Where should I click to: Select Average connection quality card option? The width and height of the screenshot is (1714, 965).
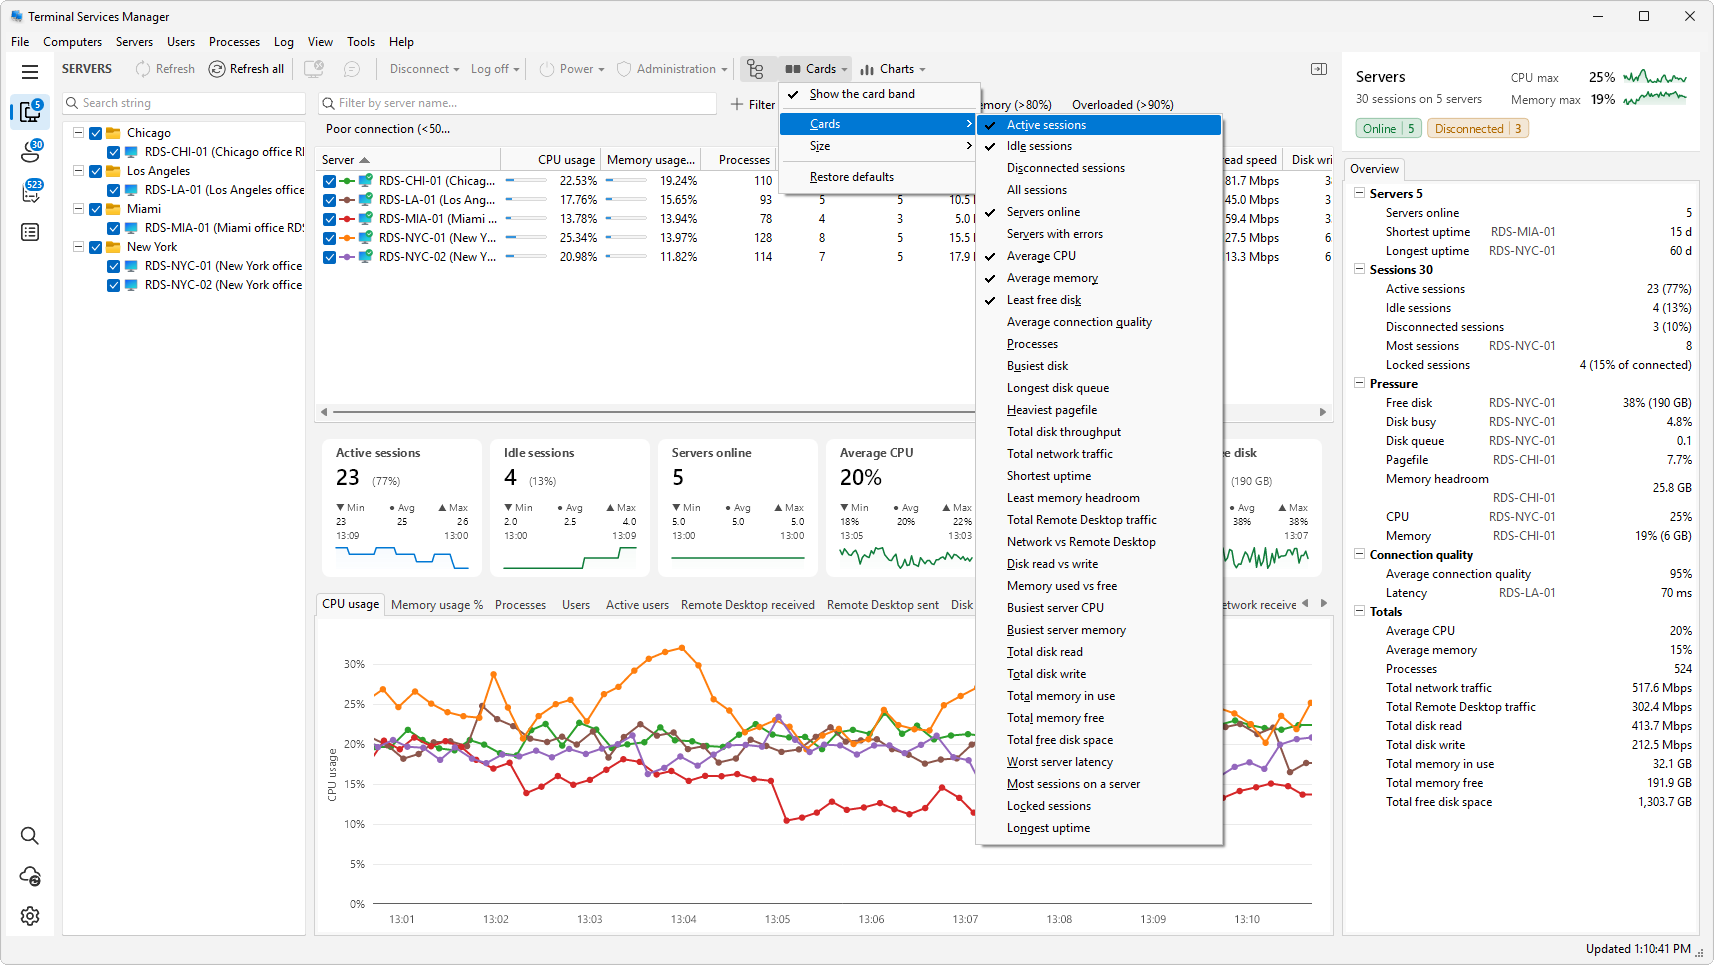point(1099,322)
